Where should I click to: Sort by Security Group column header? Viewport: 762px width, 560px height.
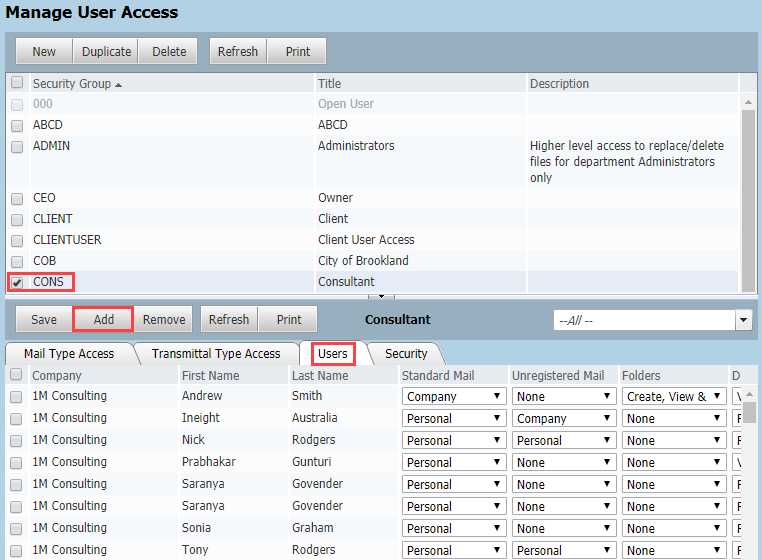tap(72, 84)
